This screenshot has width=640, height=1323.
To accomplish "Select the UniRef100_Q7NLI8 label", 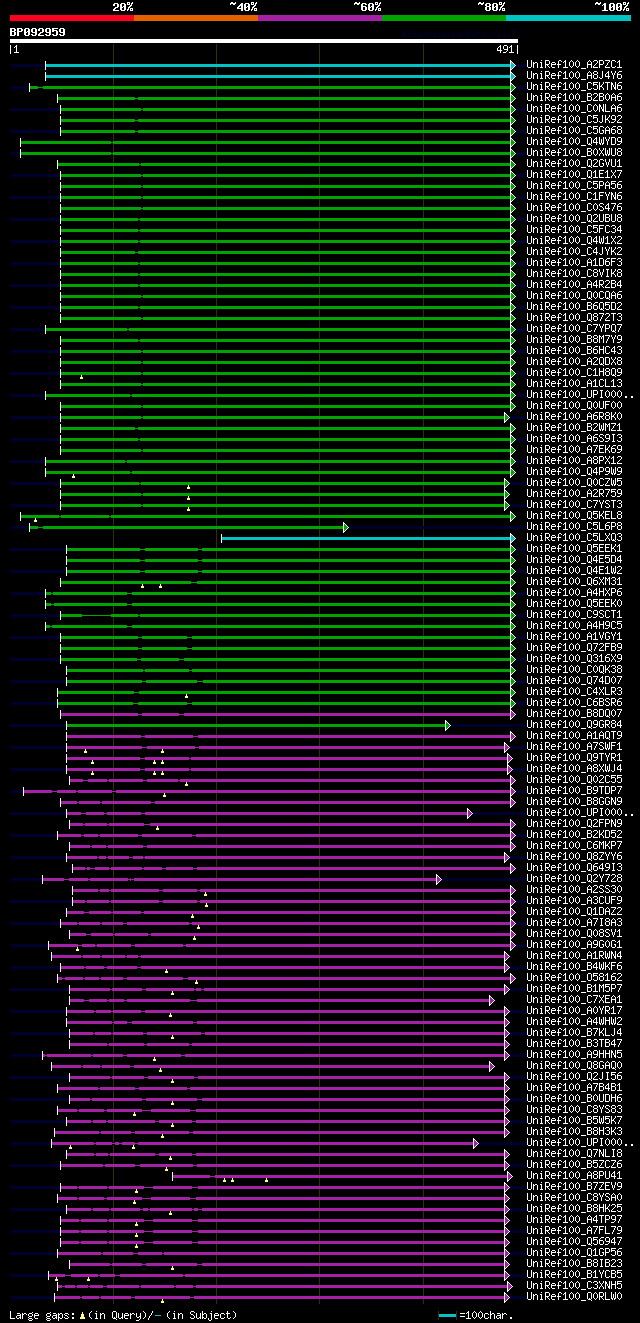I will pos(574,1153).
